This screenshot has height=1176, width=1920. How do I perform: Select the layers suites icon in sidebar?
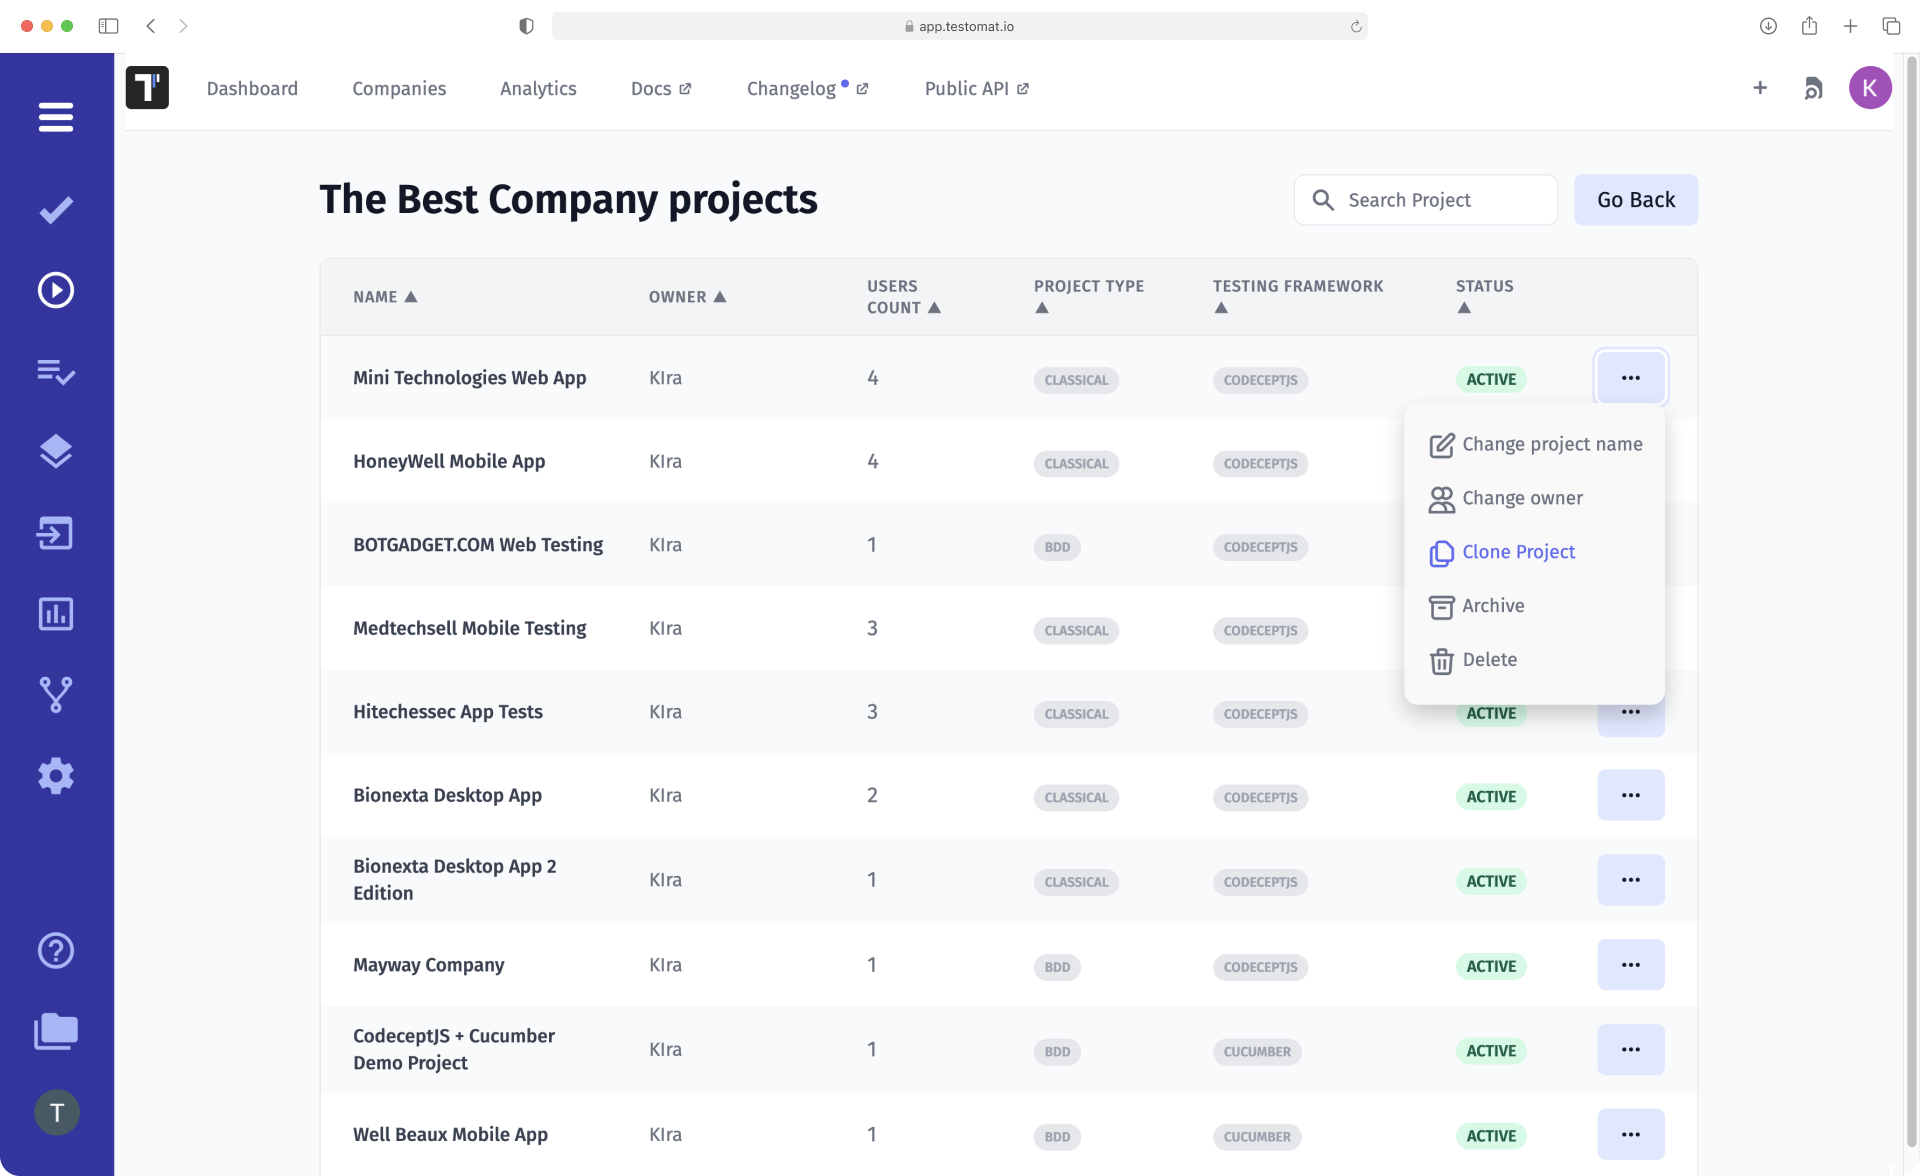click(x=56, y=451)
